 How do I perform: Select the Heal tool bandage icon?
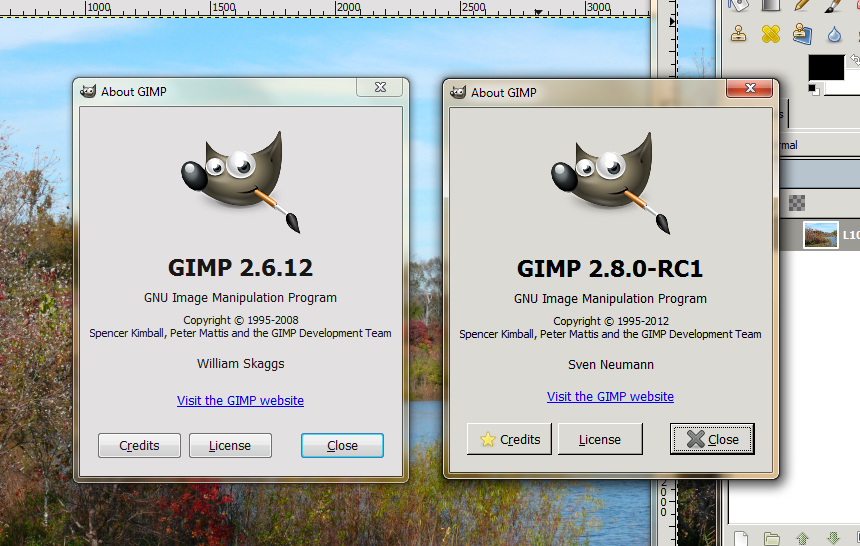coord(770,34)
